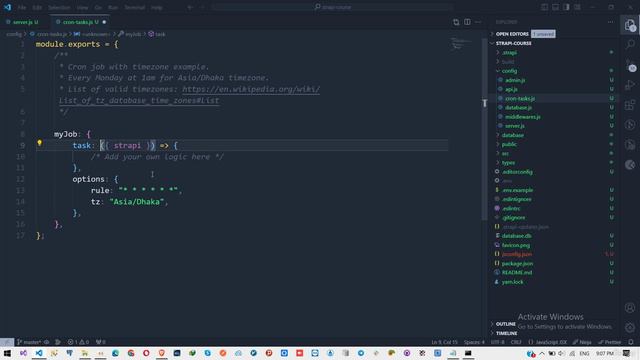
Task: Click the go back navigation arrow
Action: (x=190, y=7)
